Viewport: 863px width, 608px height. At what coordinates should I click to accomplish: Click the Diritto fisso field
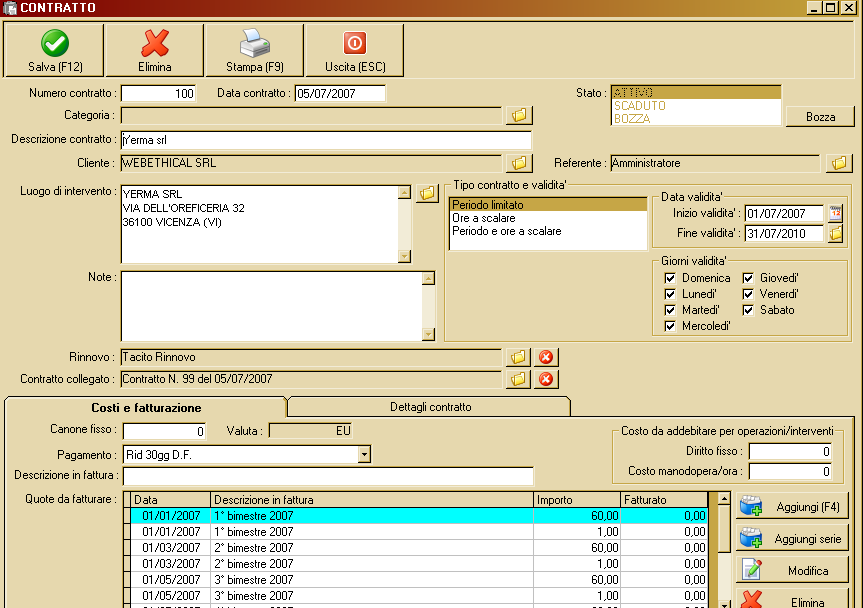click(x=790, y=451)
